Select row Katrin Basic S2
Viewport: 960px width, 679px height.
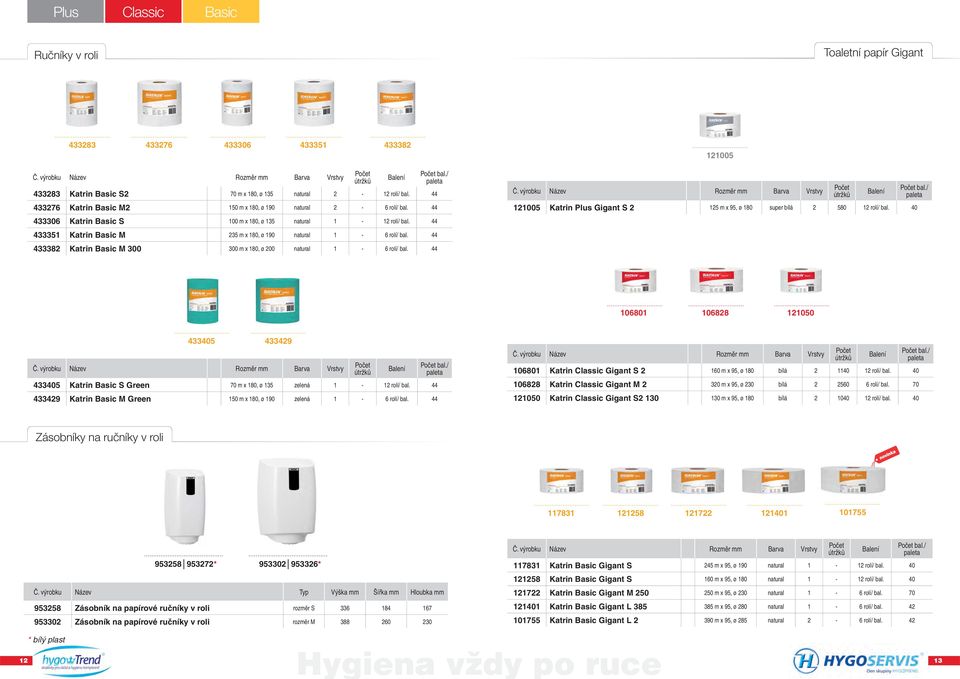(x=240, y=193)
